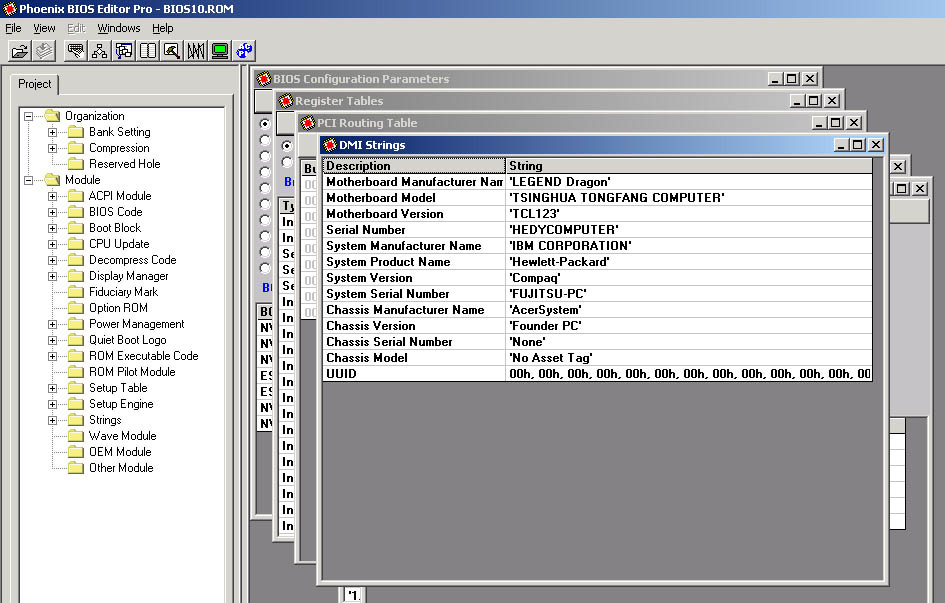Click the hammer build toolbar icon
The width and height of the screenshot is (945, 603).
[x=172, y=50]
